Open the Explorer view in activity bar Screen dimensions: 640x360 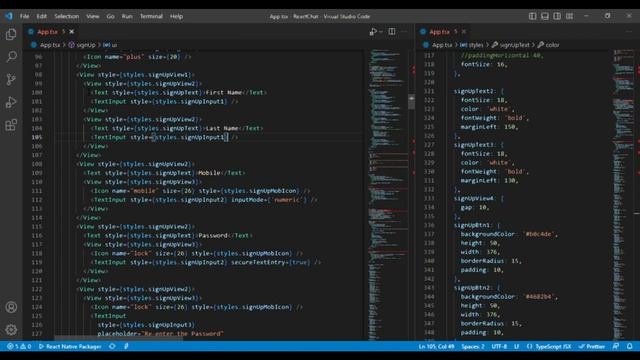(11, 34)
